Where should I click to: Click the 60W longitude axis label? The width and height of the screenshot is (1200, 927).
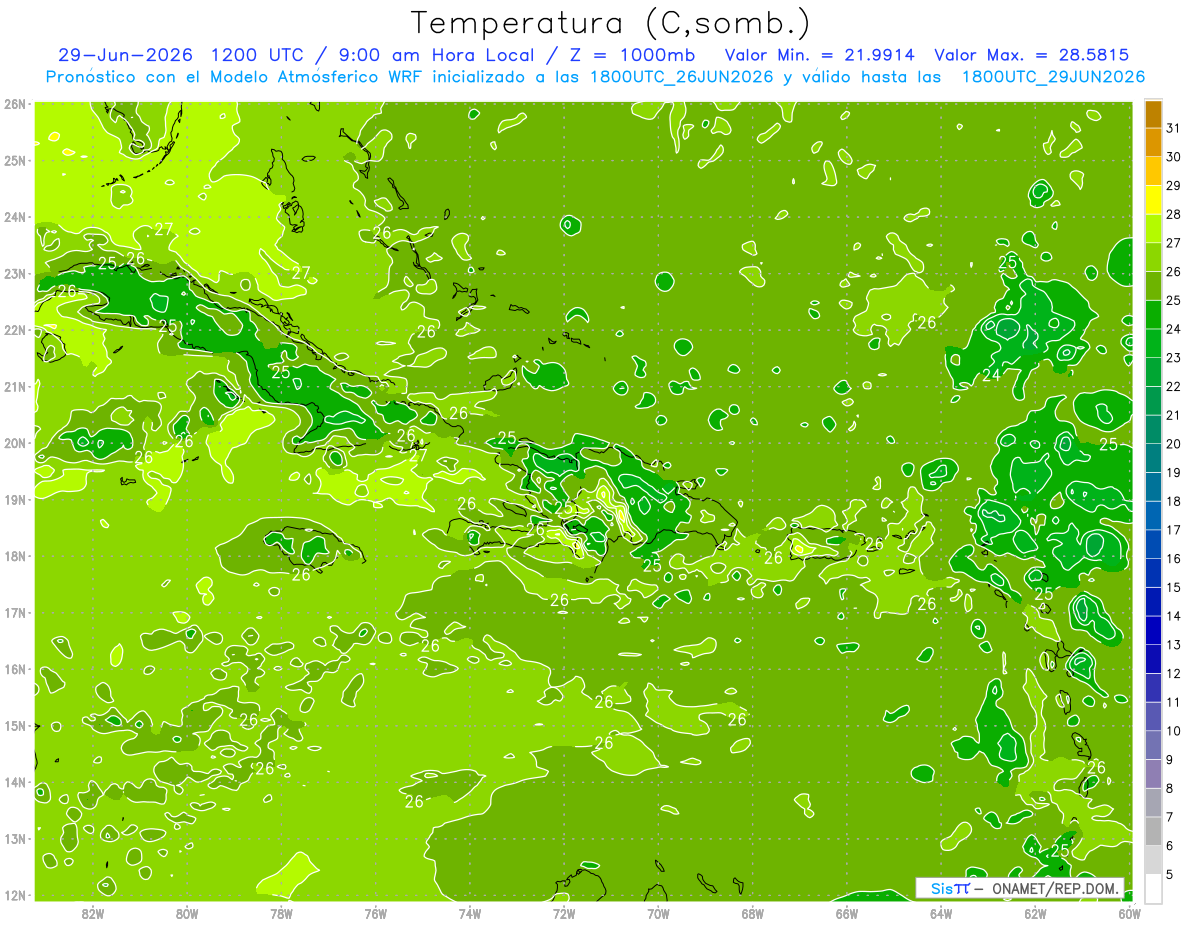coord(1130,913)
